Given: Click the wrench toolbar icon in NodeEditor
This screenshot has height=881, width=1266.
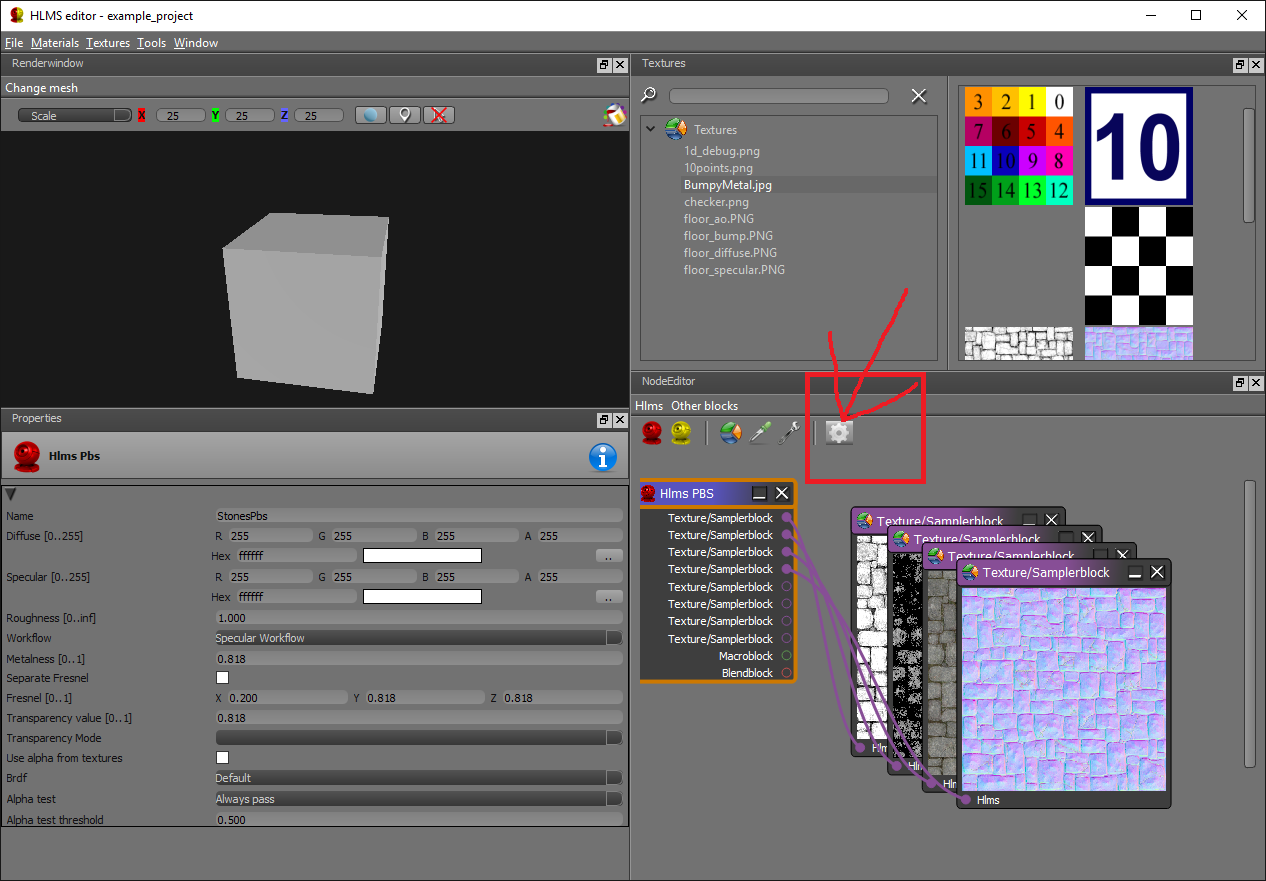Looking at the screenshot, I should 789,433.
